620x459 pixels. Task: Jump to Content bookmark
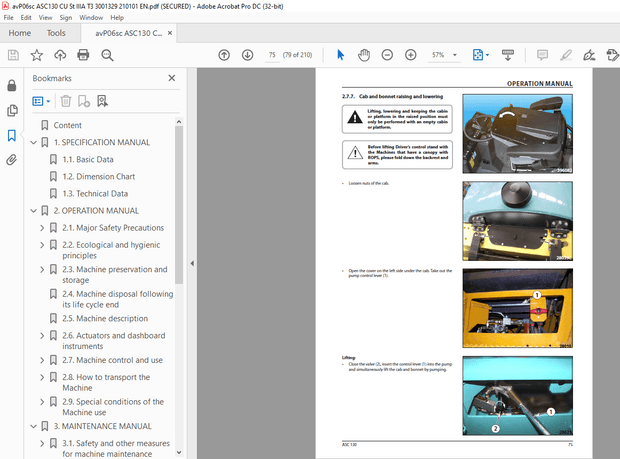[68, 125]
